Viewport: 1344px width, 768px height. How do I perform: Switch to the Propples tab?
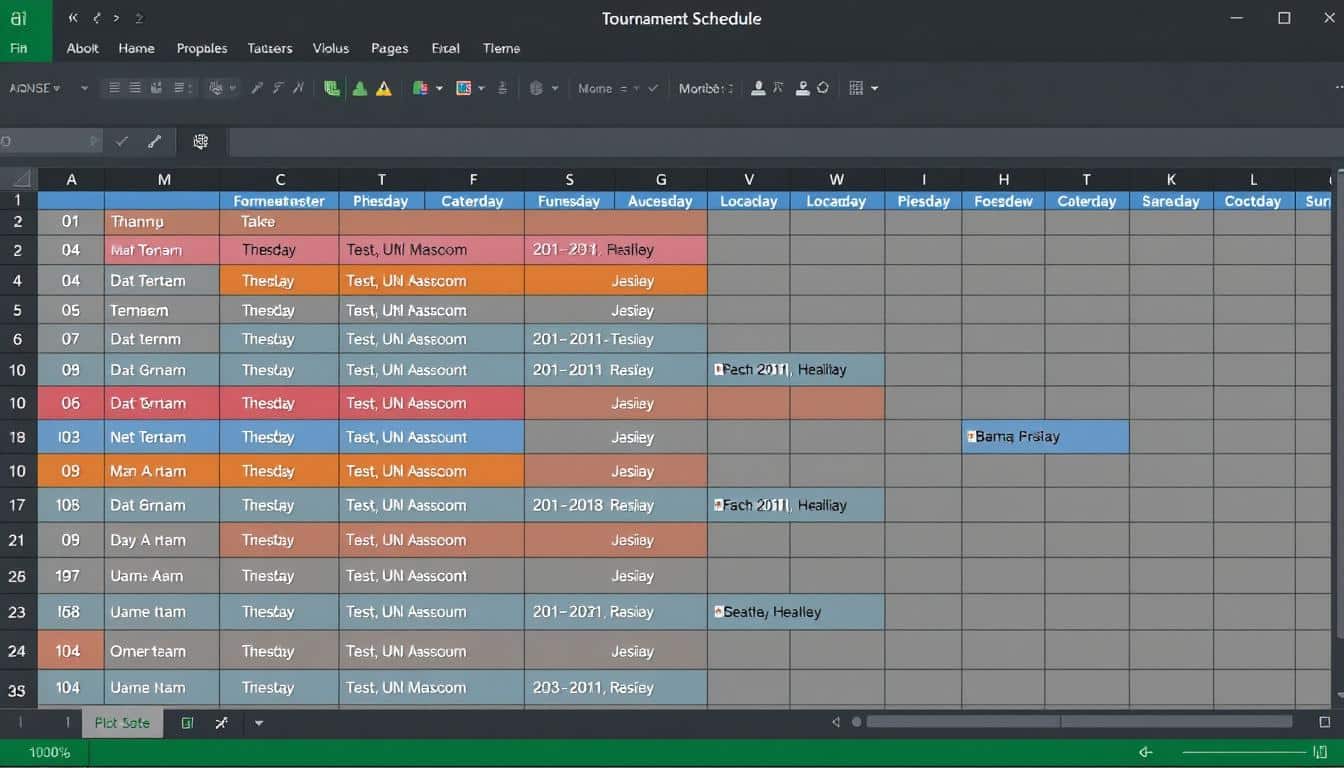[202, 48]
